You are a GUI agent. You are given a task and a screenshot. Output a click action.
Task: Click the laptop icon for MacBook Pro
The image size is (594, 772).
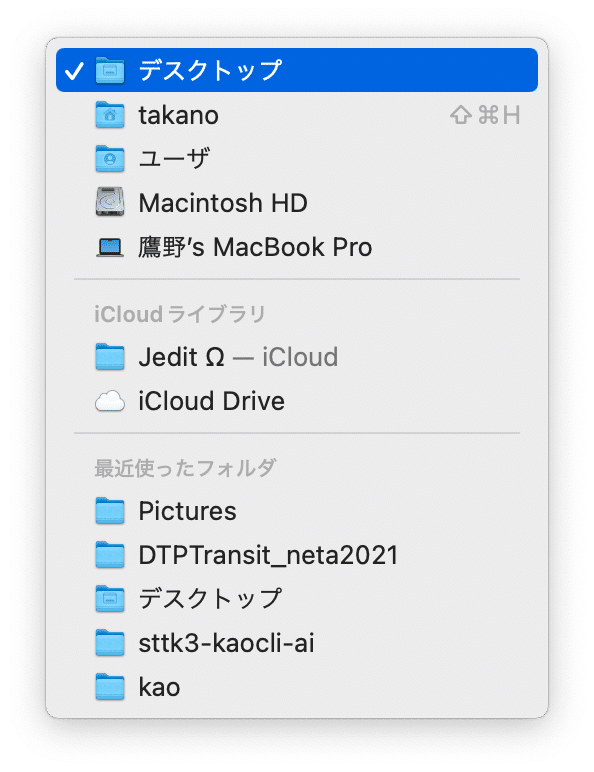[x=110, y=247]
